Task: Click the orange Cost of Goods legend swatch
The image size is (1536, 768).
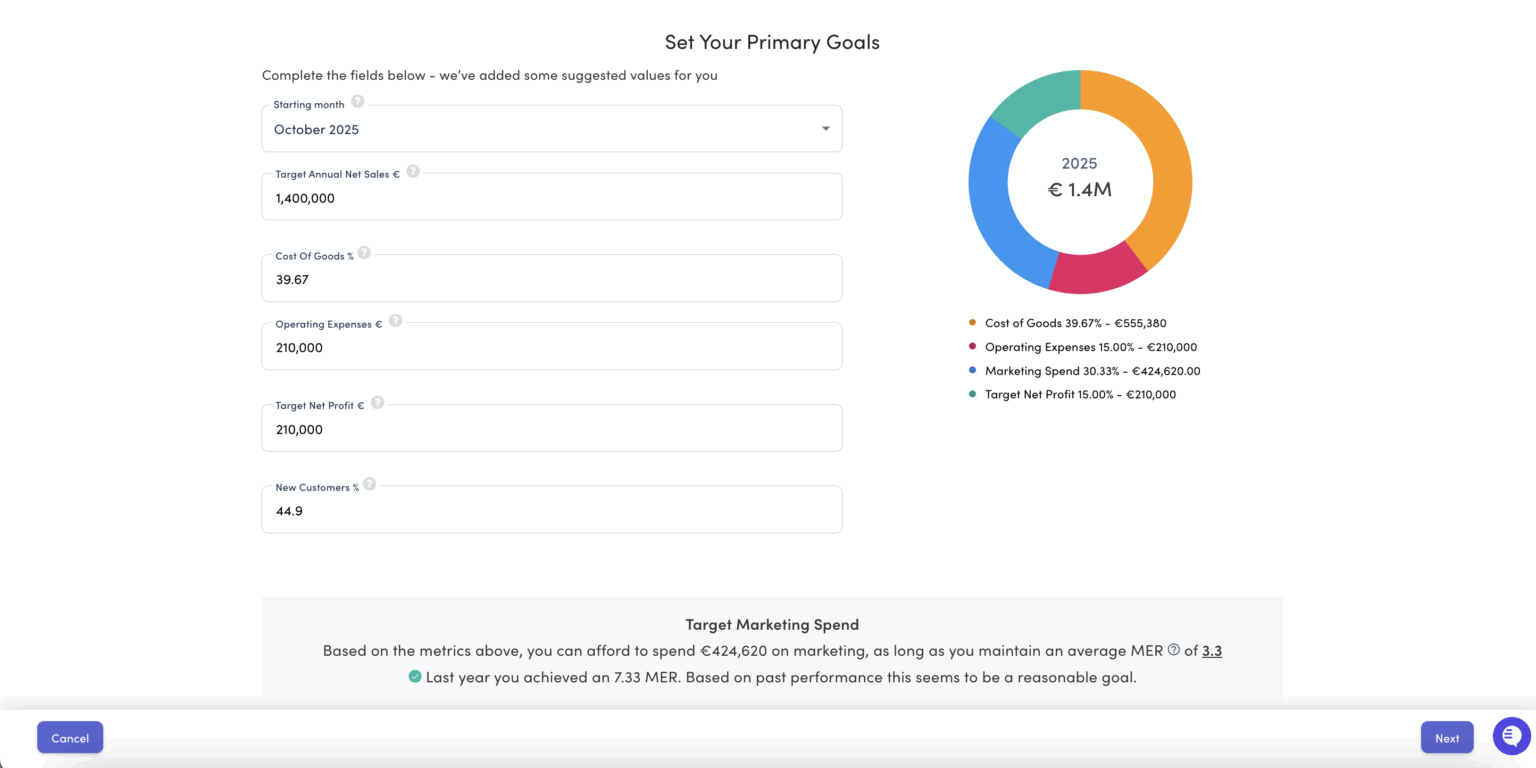Action: point(973,323)
